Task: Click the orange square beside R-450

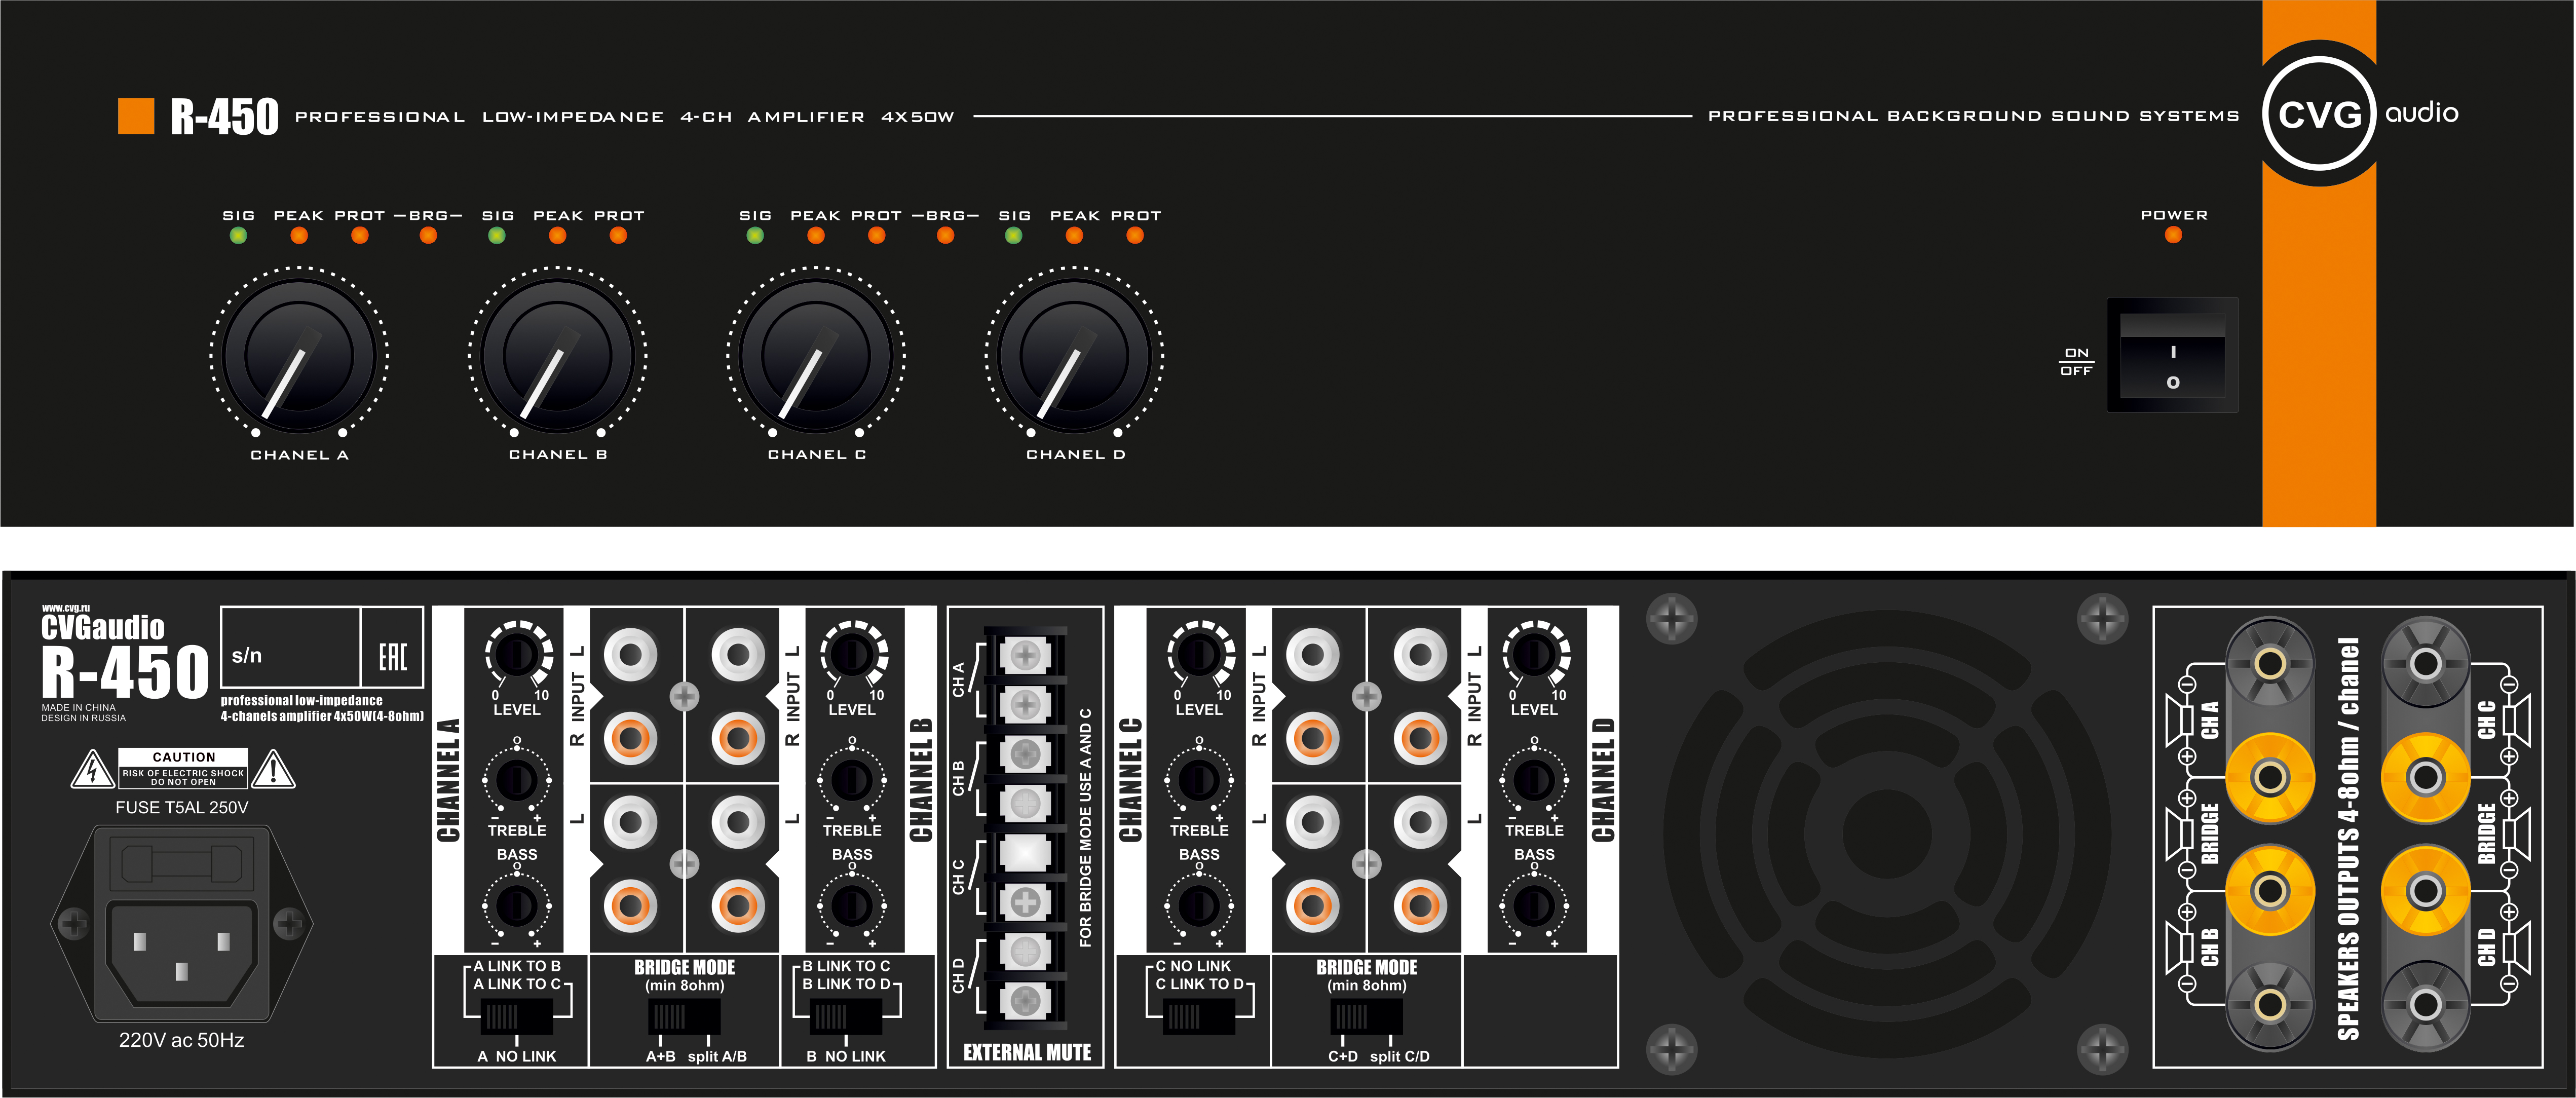Action: coord(136,116)
